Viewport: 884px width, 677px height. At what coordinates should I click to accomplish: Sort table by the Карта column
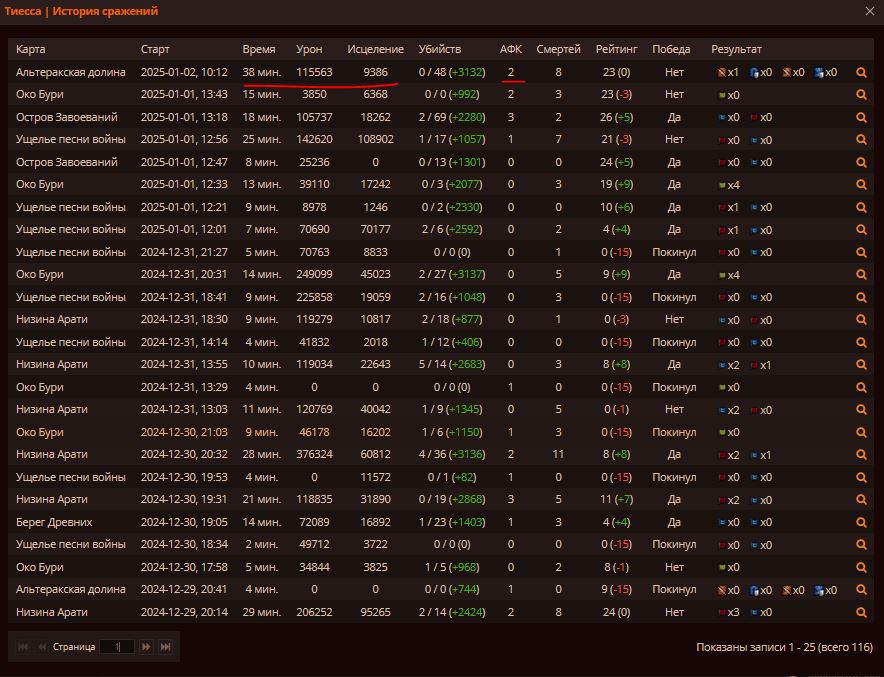pos(30,49)
